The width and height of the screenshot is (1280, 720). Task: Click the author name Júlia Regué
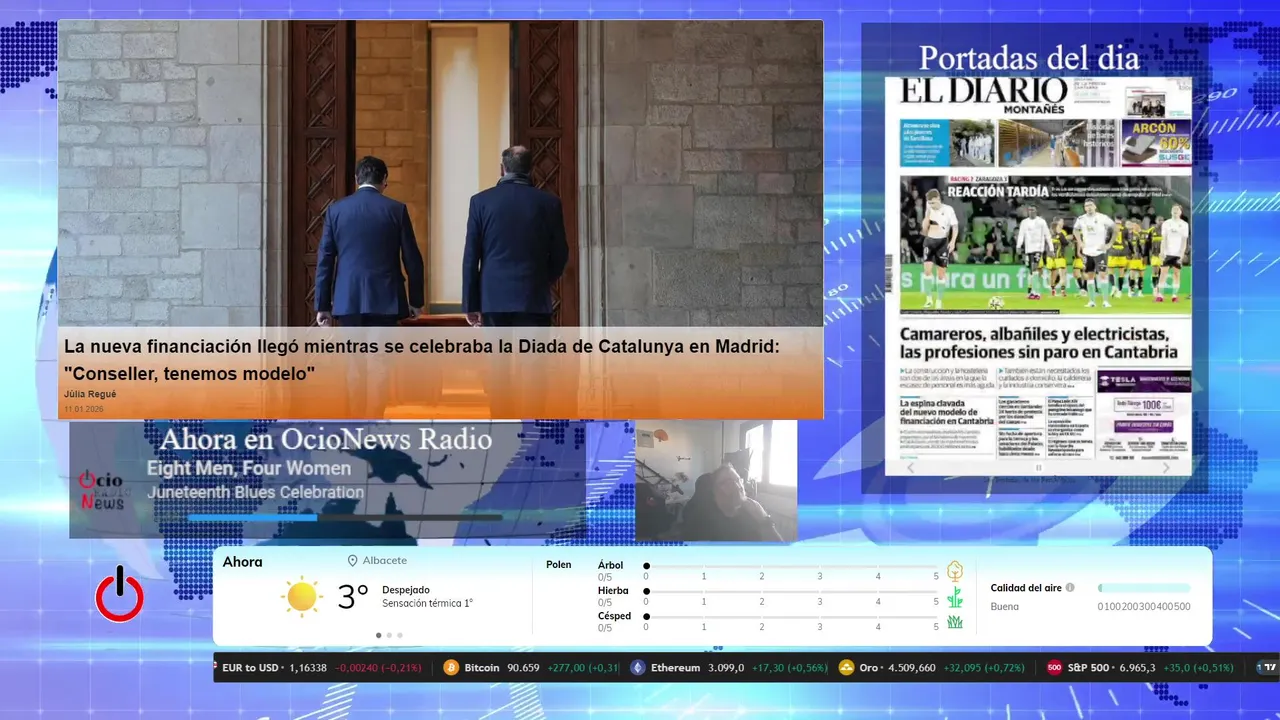[90, 394]
